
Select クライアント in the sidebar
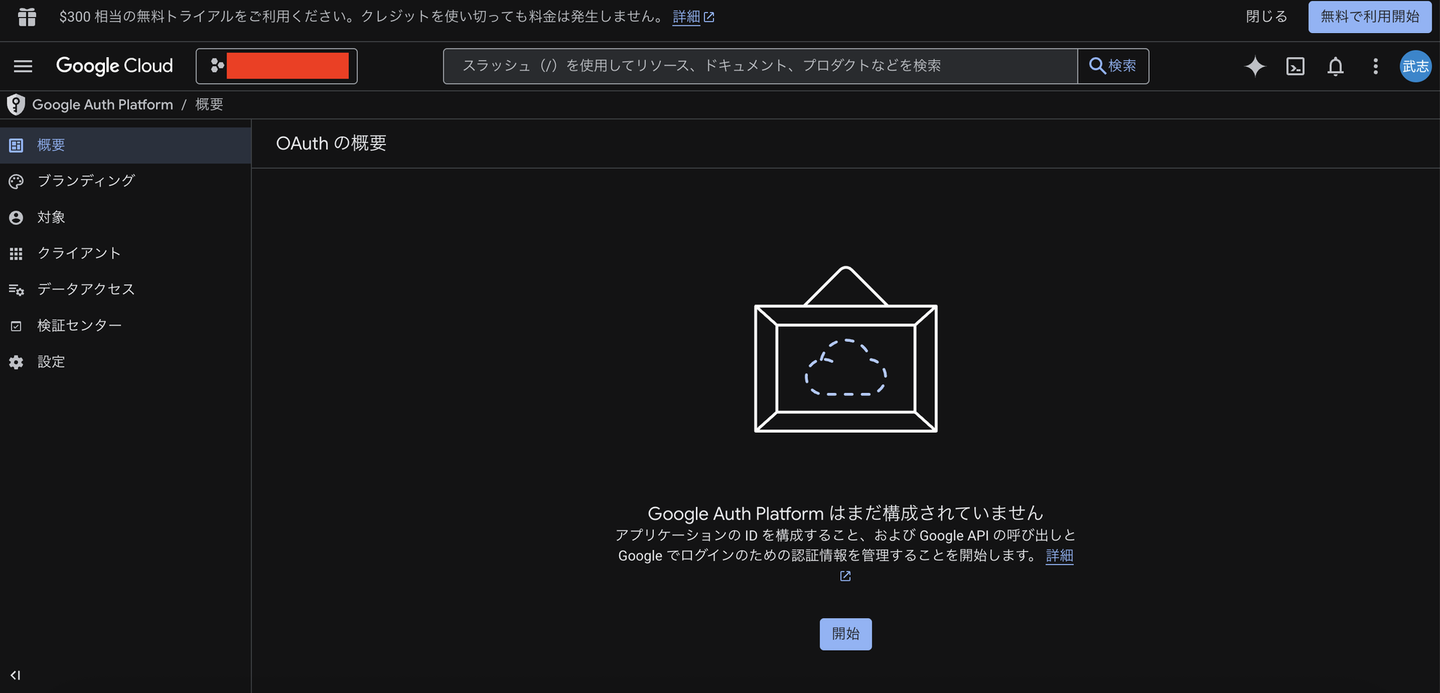click(x=125, y=253)
